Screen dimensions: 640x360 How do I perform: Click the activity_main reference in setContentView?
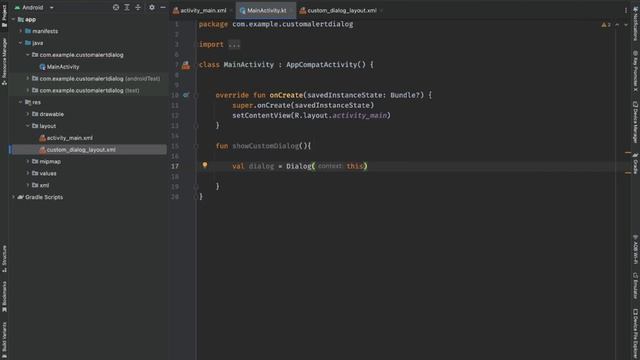pyautogui.click(x=359, y=116)
